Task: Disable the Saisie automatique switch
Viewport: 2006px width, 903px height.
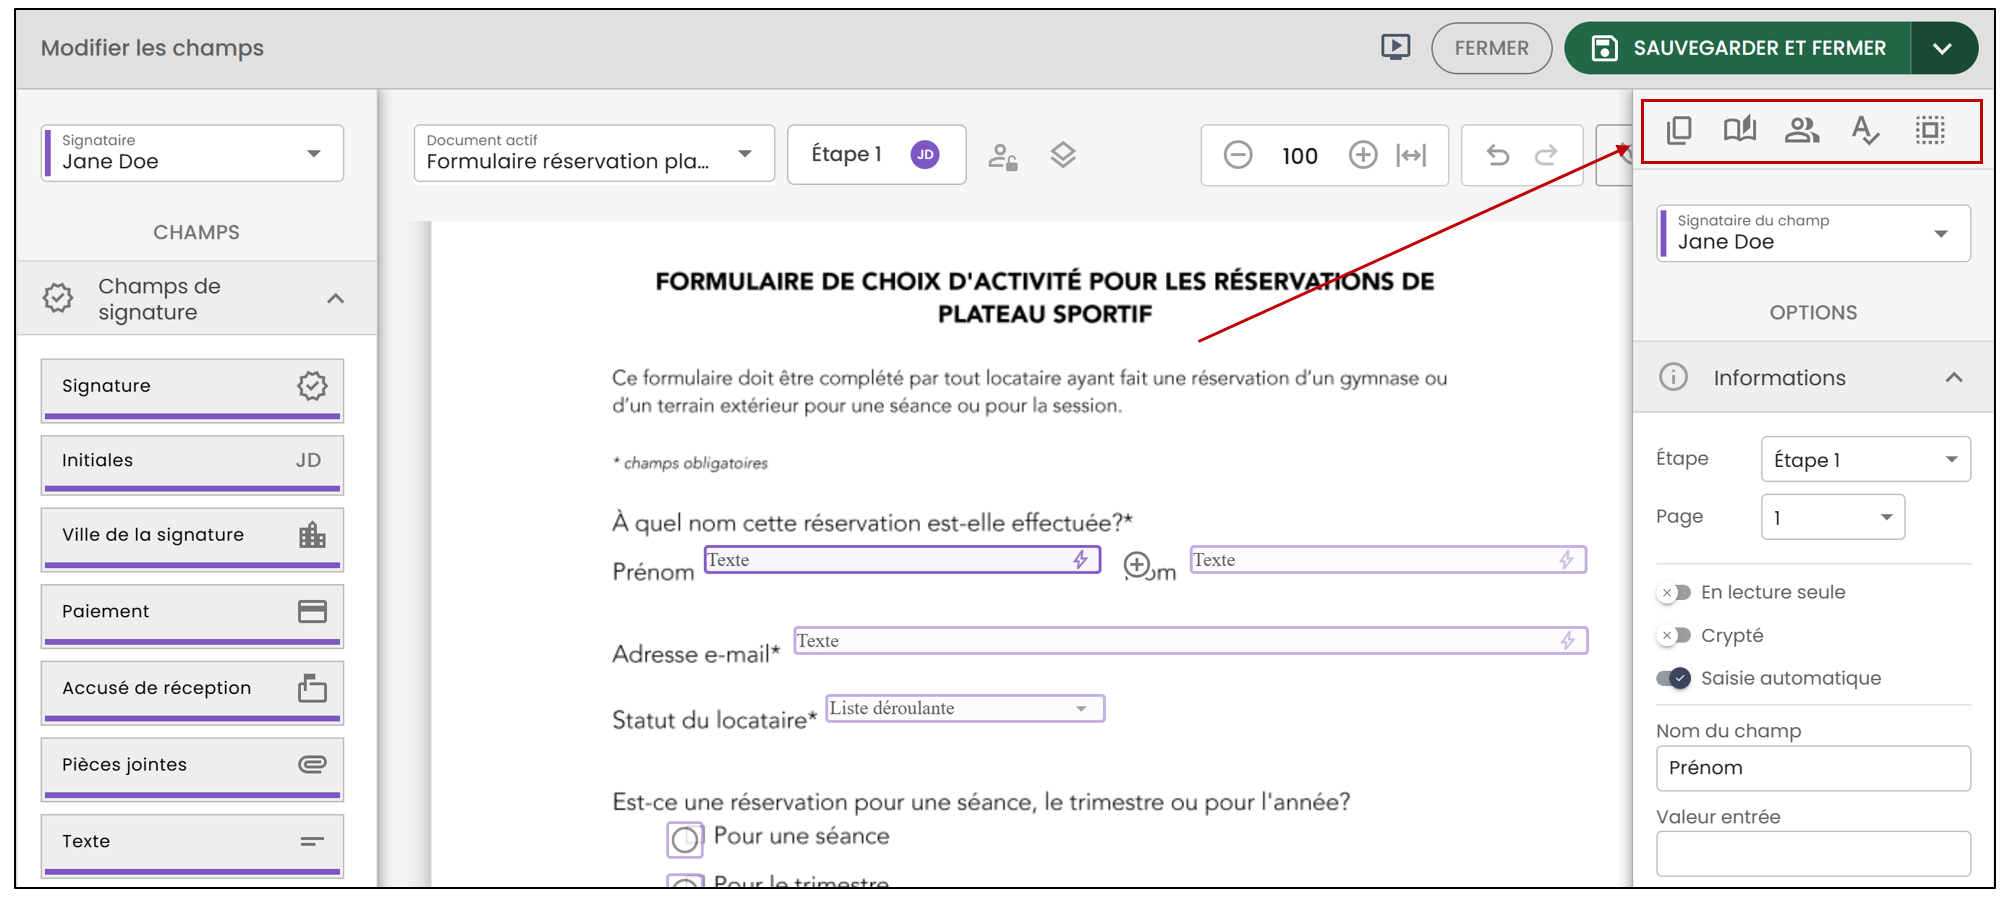Action: (1674, 678)
